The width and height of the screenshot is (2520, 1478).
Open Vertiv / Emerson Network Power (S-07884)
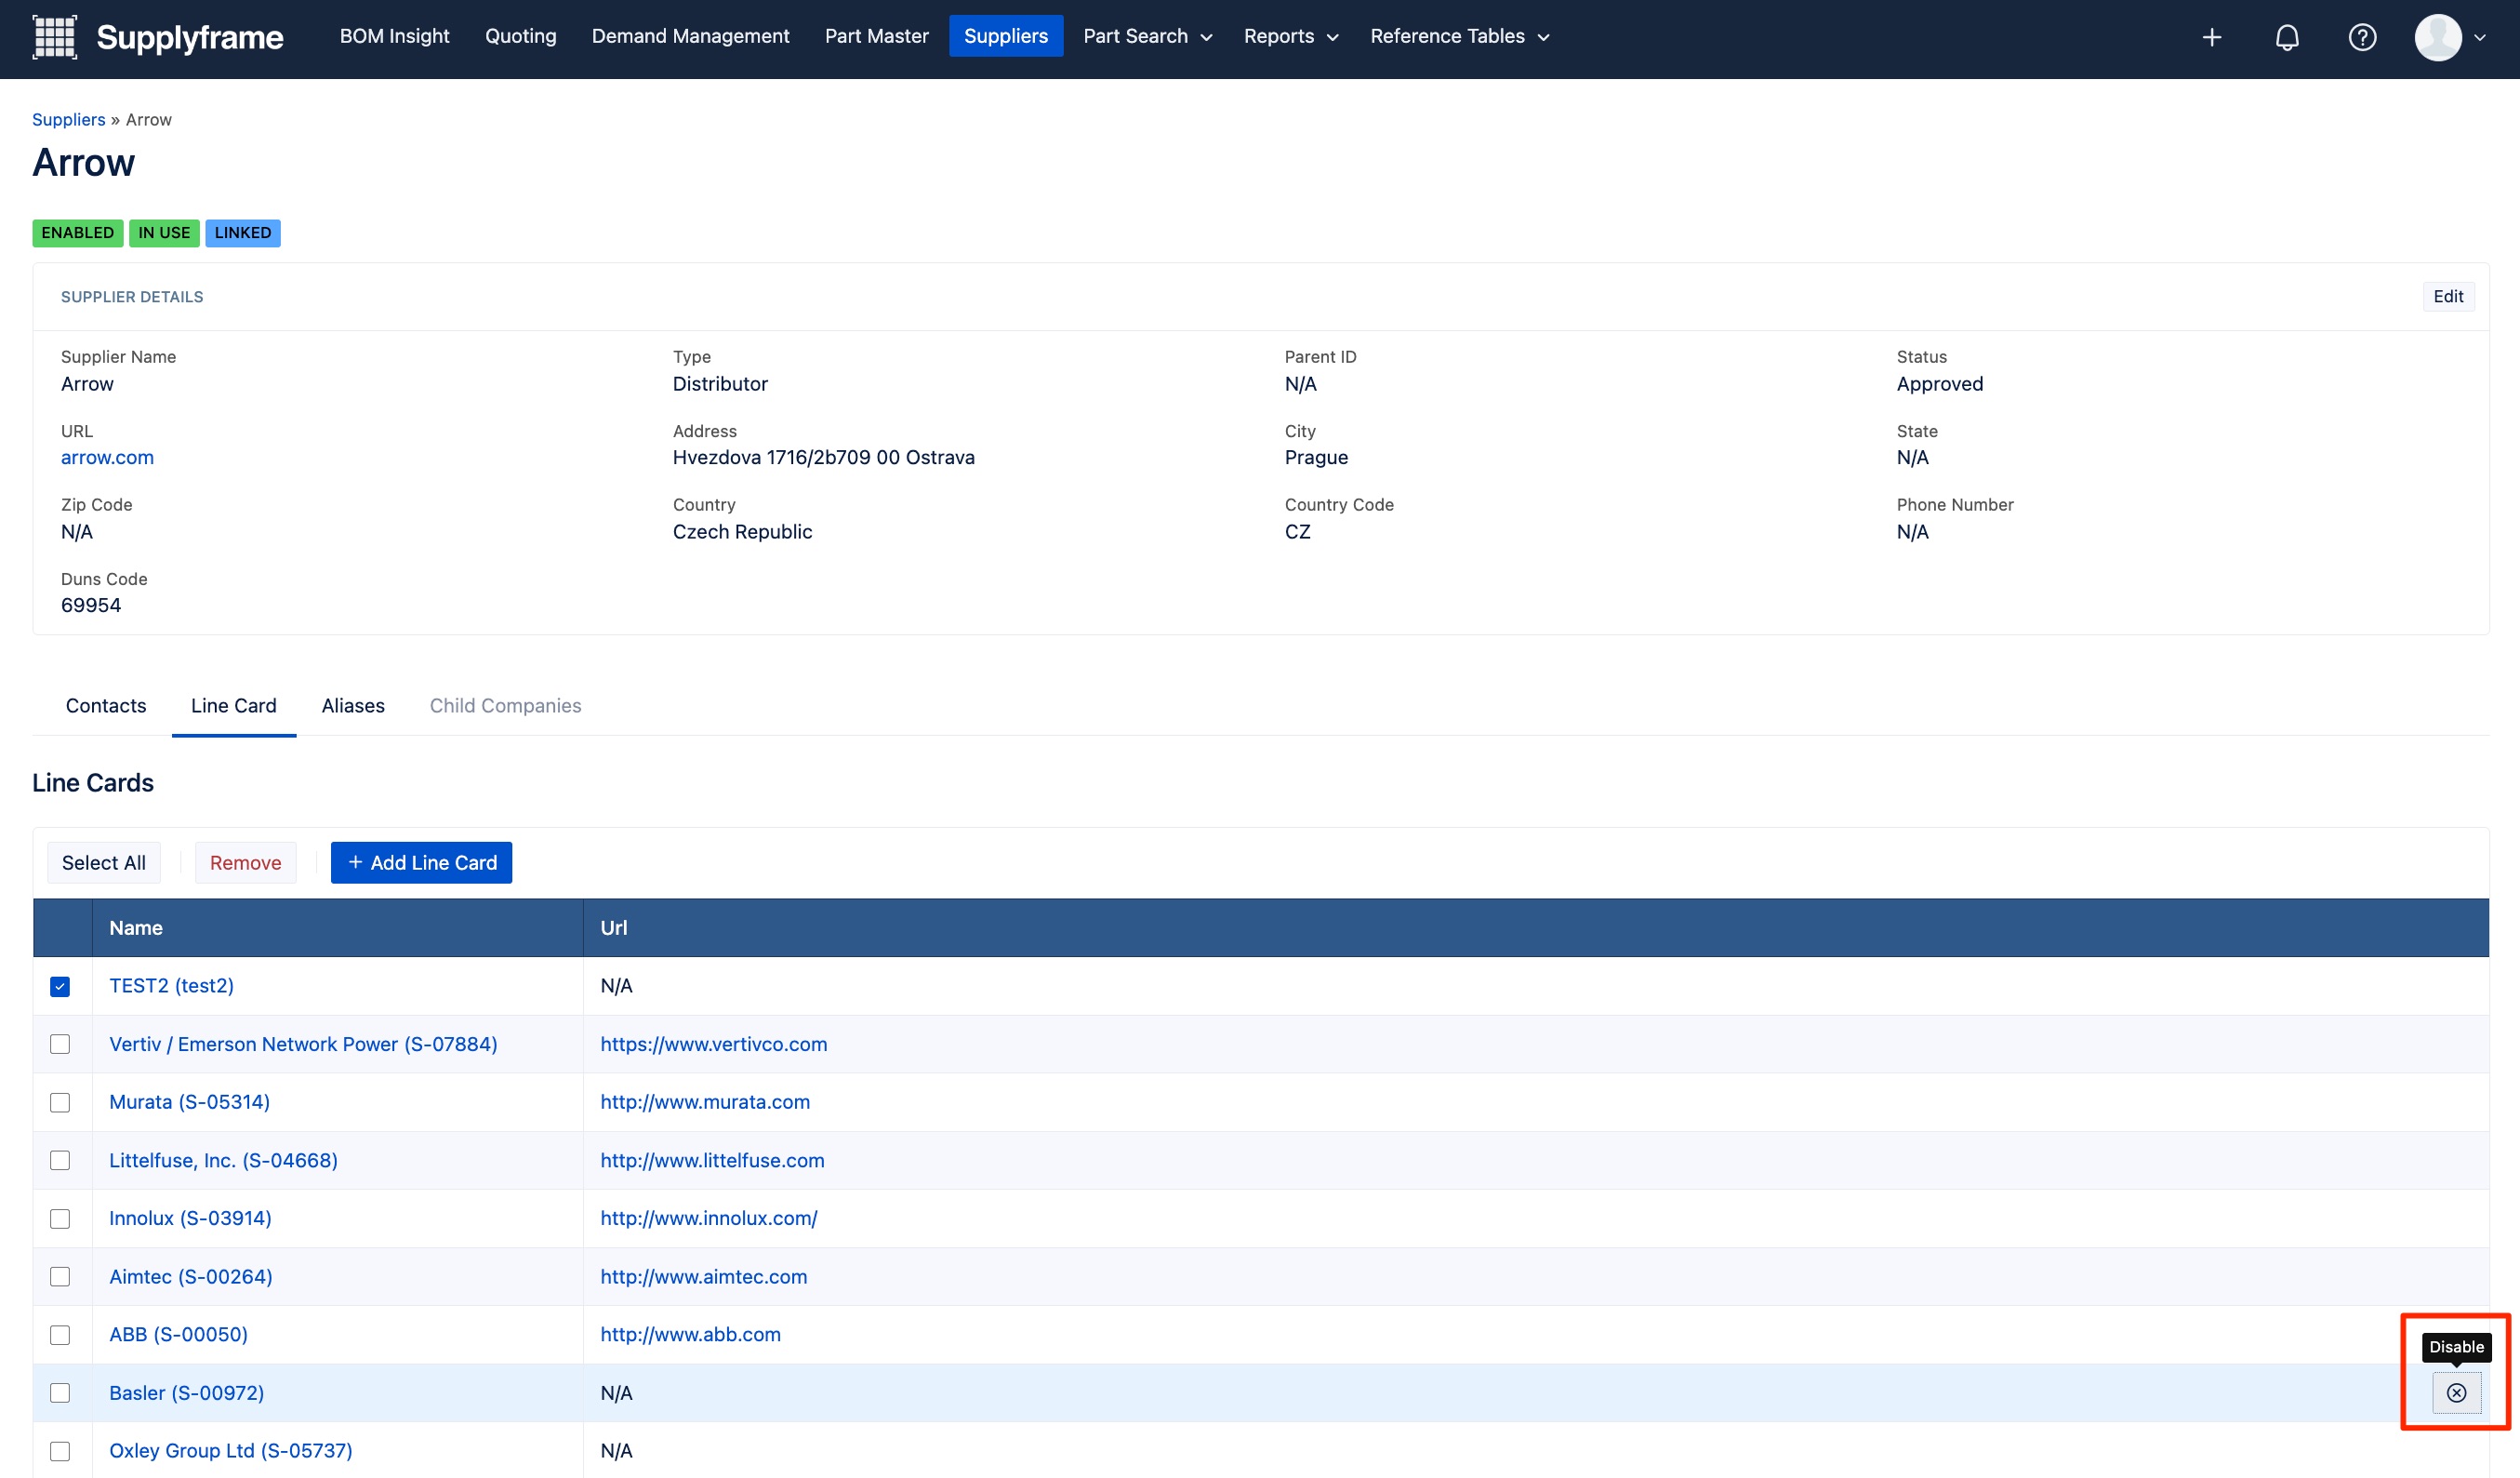point(303,1043)
